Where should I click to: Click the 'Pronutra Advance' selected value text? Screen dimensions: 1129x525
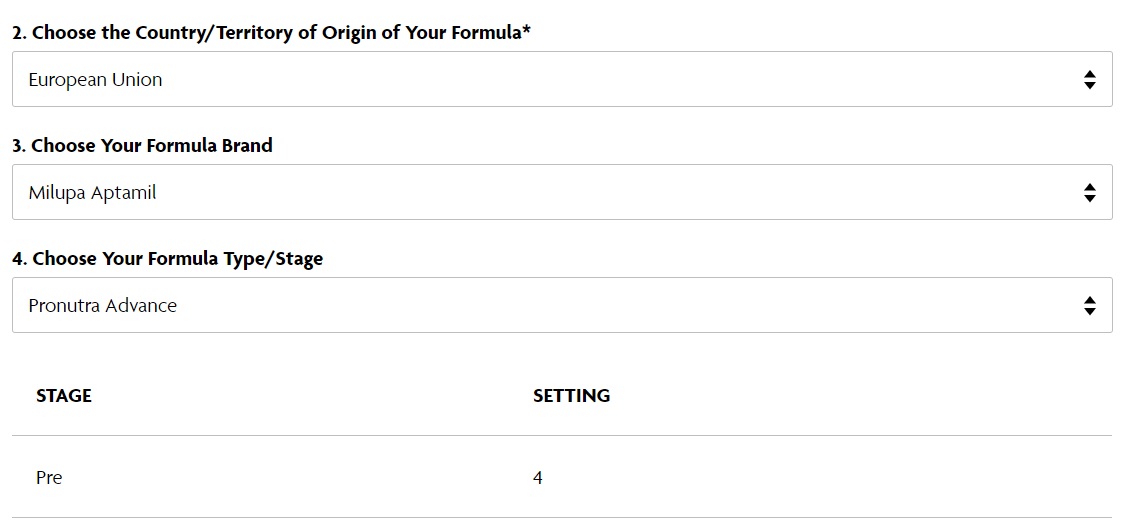[x=102, y=305]
